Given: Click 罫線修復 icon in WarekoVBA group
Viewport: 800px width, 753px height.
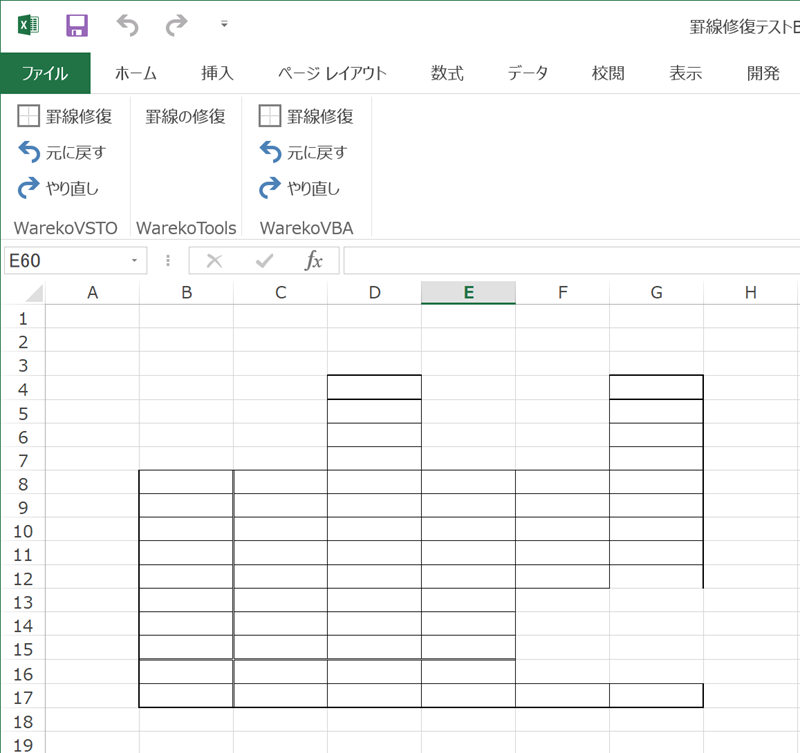Looking at the screenshot, I should click(270, 117).
